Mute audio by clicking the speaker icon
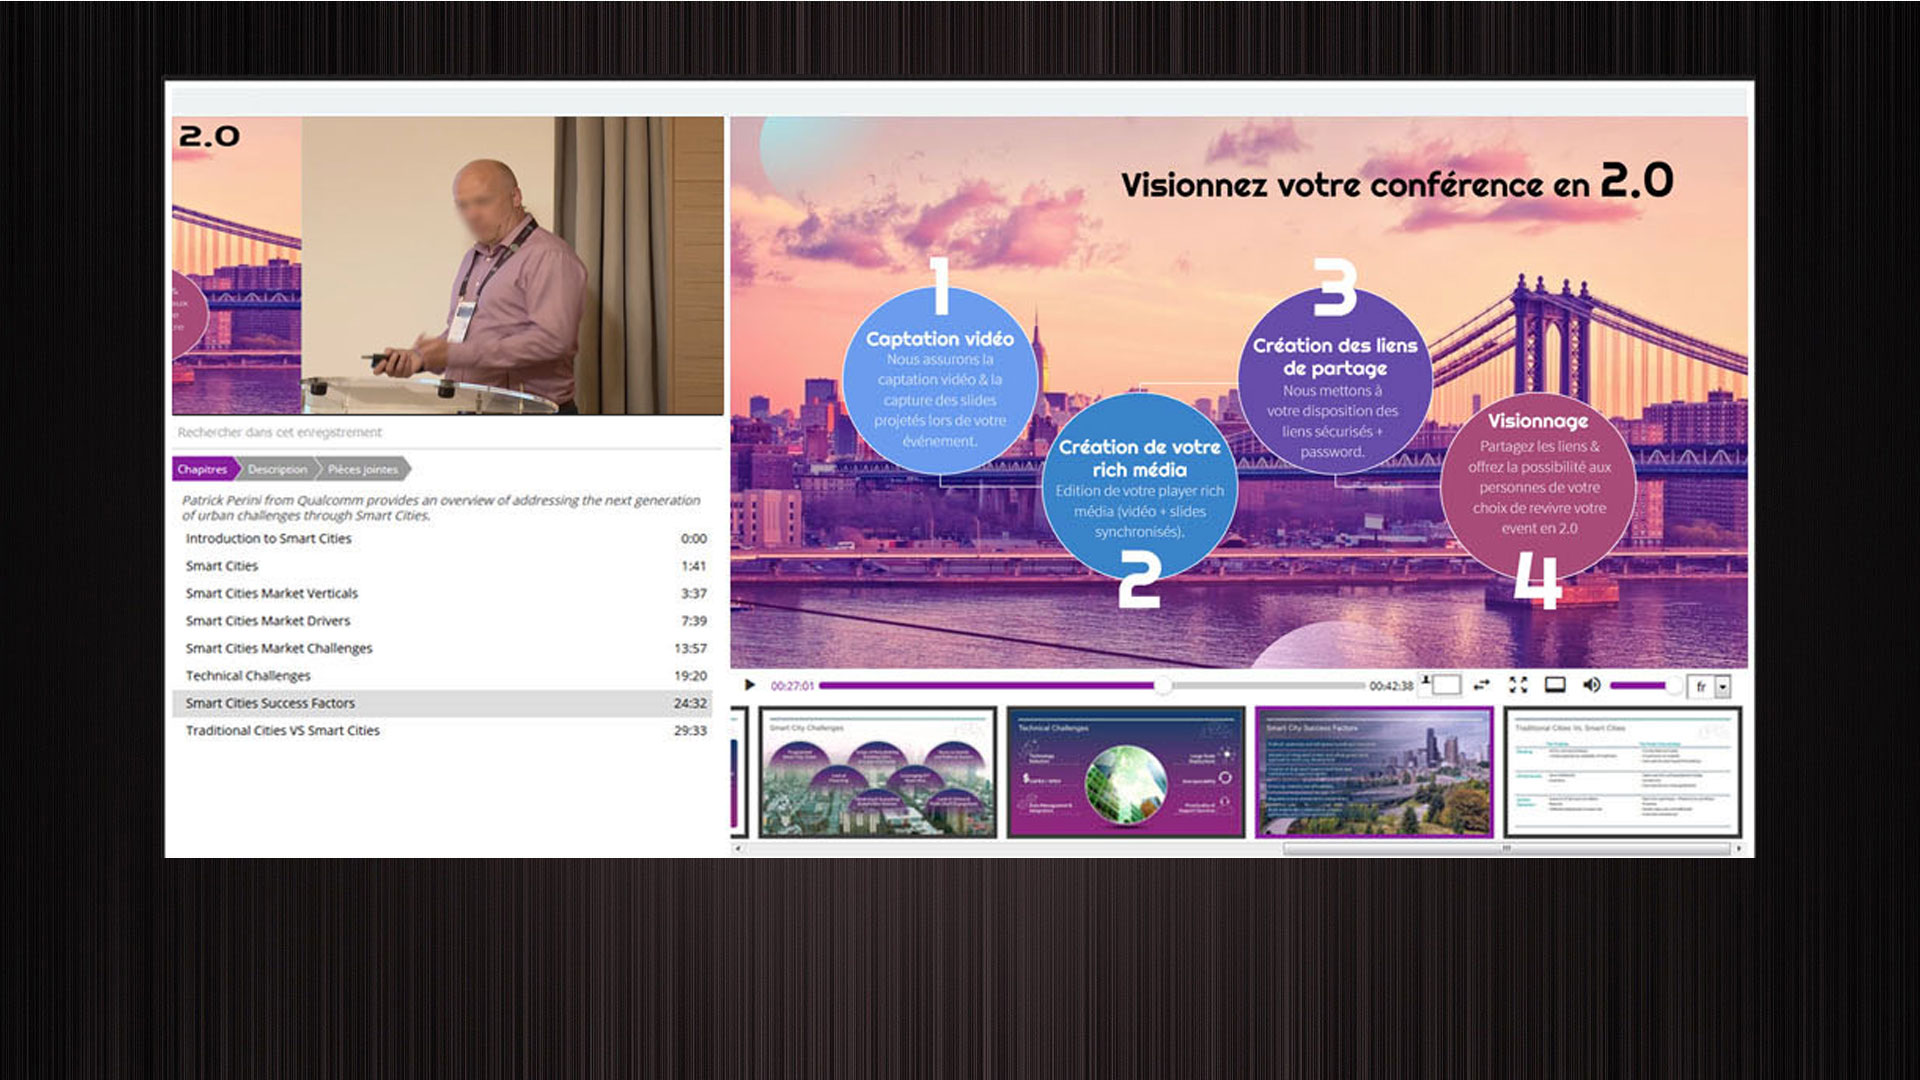Screen dimensions: 1920x1080 [1591, 685]
